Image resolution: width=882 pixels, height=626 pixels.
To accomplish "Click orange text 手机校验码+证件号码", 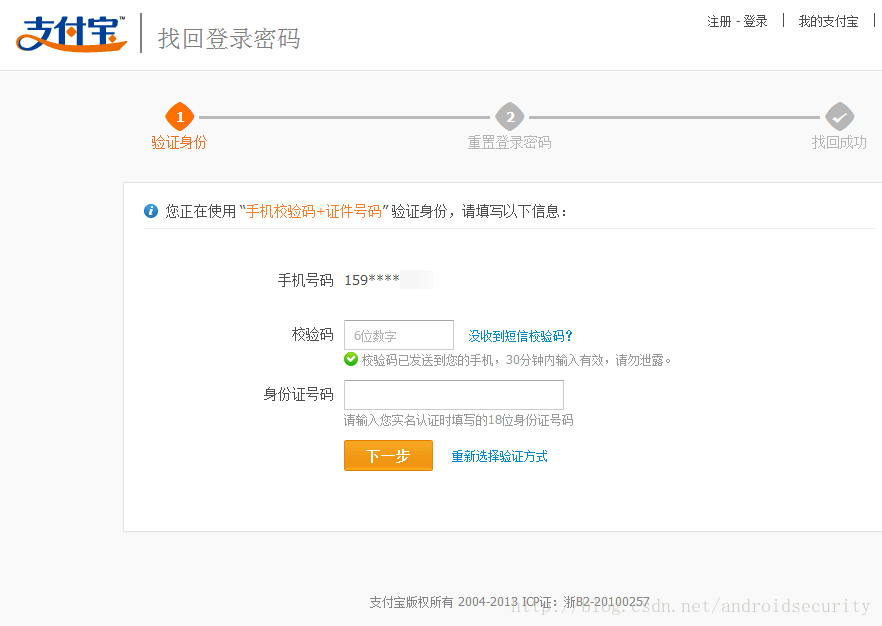I will pos(314,211).
